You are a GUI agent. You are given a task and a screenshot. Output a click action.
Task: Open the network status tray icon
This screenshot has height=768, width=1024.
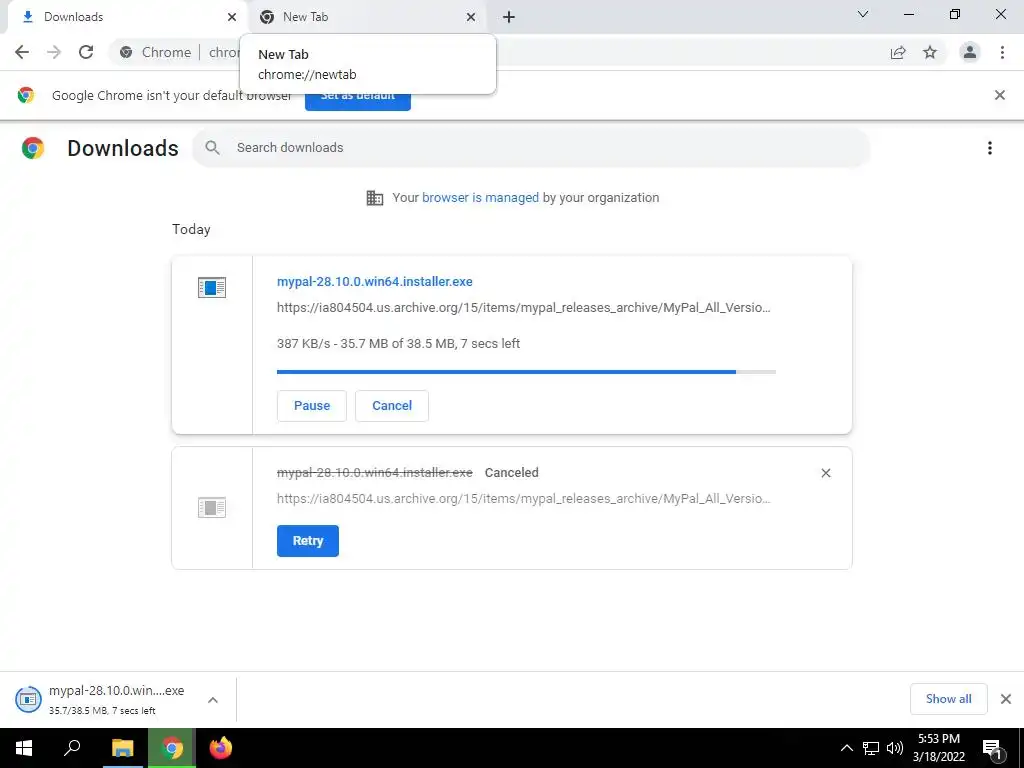(x=871, y=748)
